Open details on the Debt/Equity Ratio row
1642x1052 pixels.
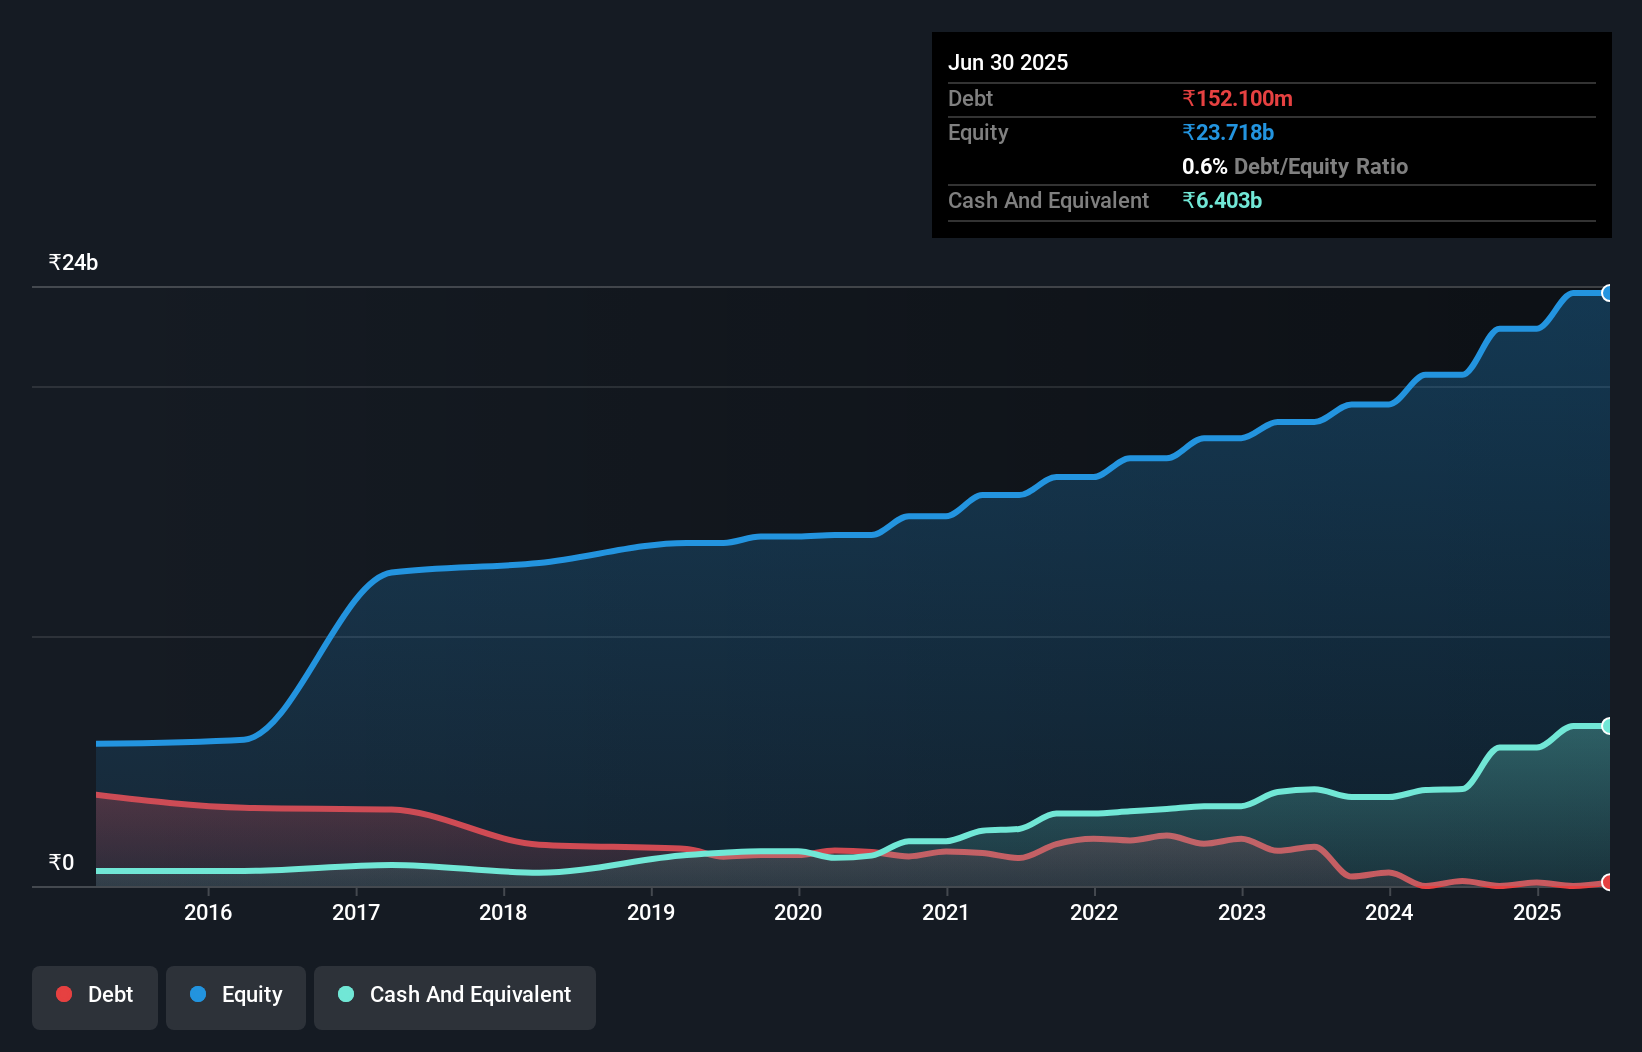(x=1294, y=166)
